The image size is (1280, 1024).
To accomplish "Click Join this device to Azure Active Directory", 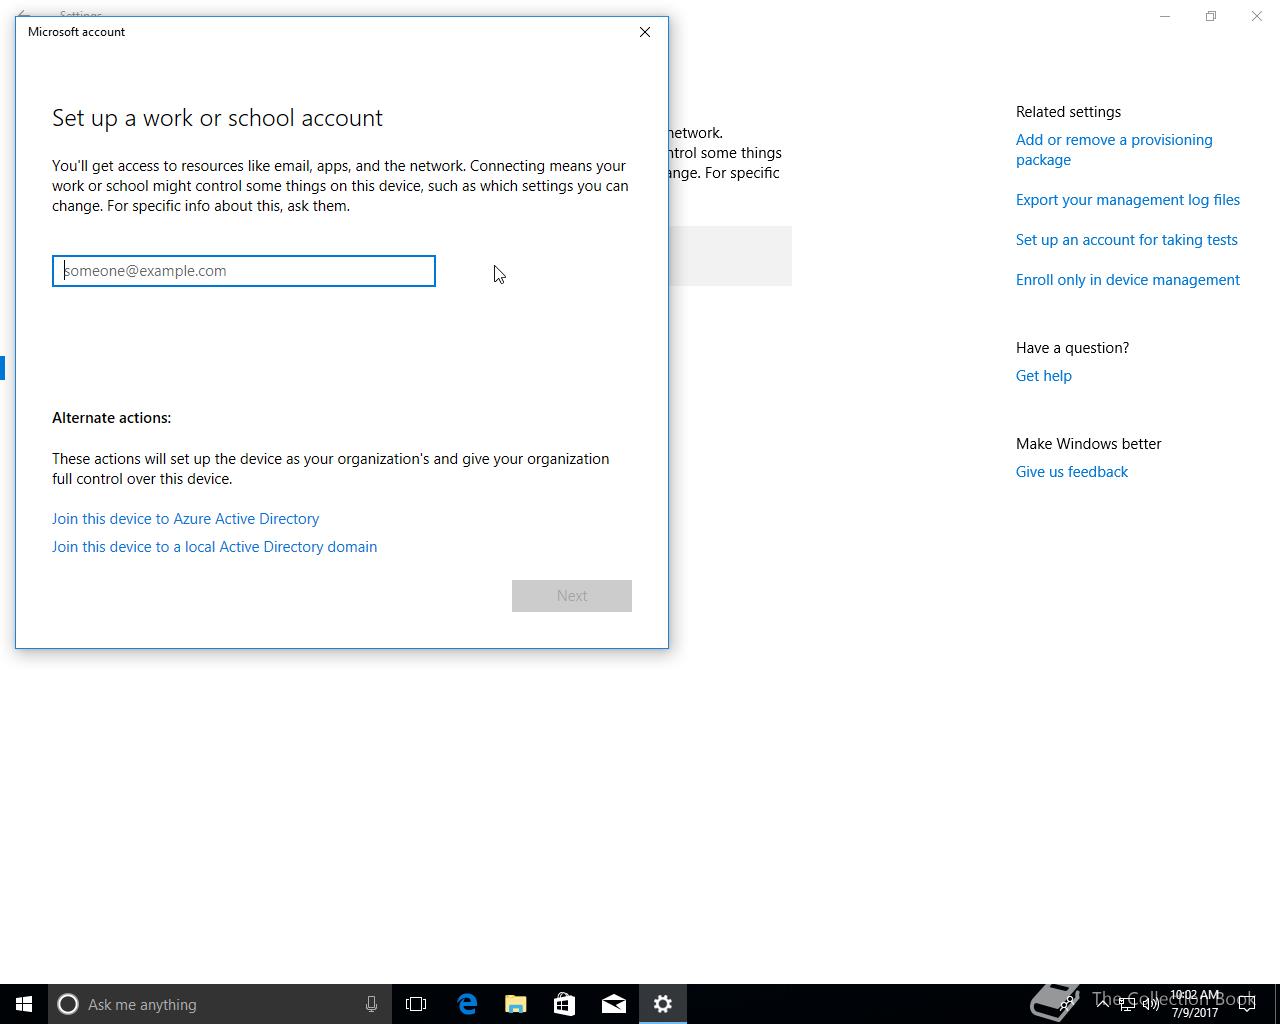I will pyautogui.click(x=185, y=519).
